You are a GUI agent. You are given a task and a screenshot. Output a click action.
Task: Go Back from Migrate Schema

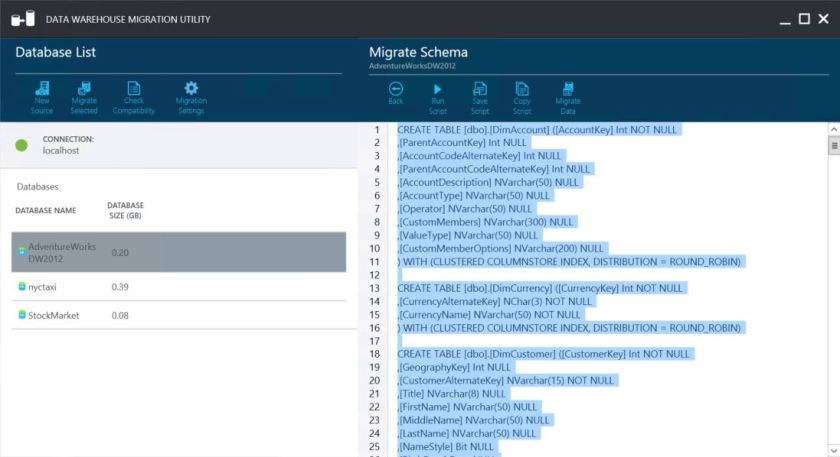396,93
